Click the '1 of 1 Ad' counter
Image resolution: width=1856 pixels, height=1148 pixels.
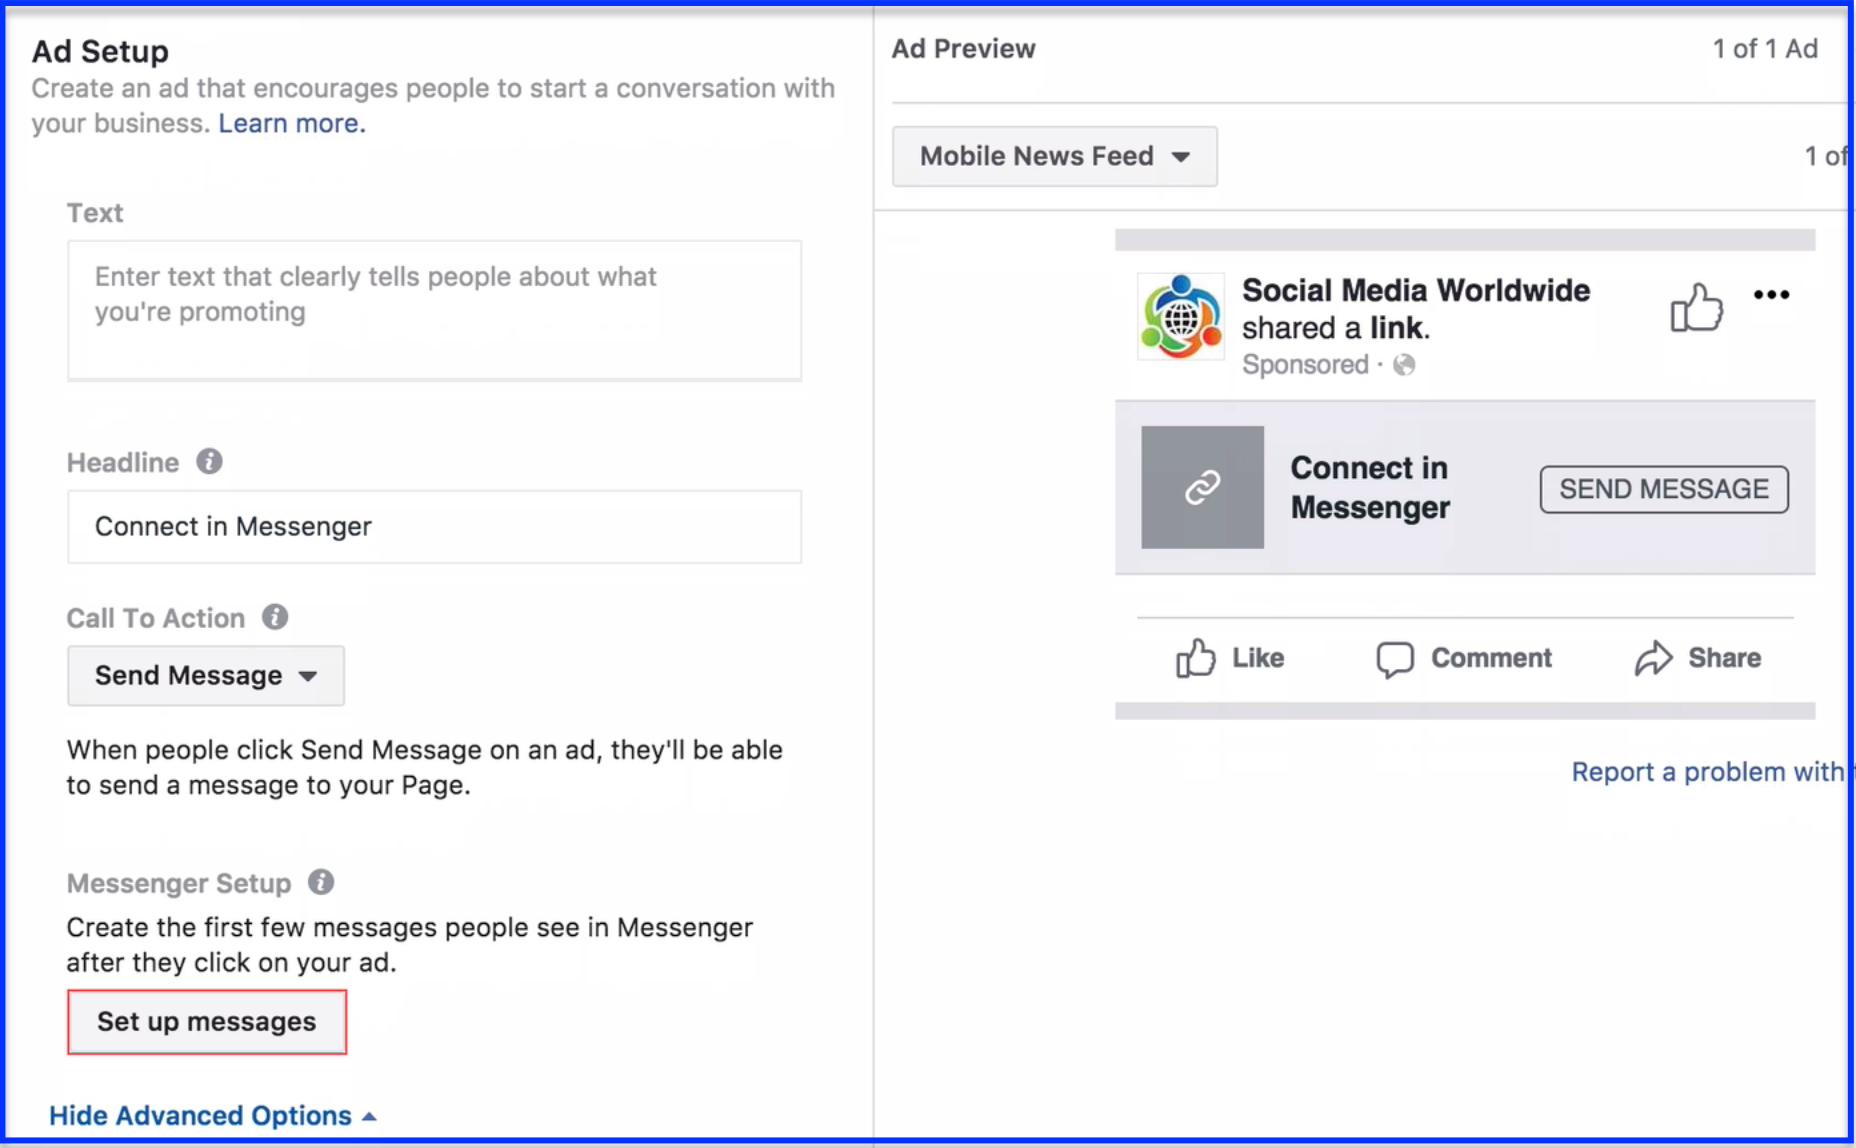click(x=1765, y=49)
